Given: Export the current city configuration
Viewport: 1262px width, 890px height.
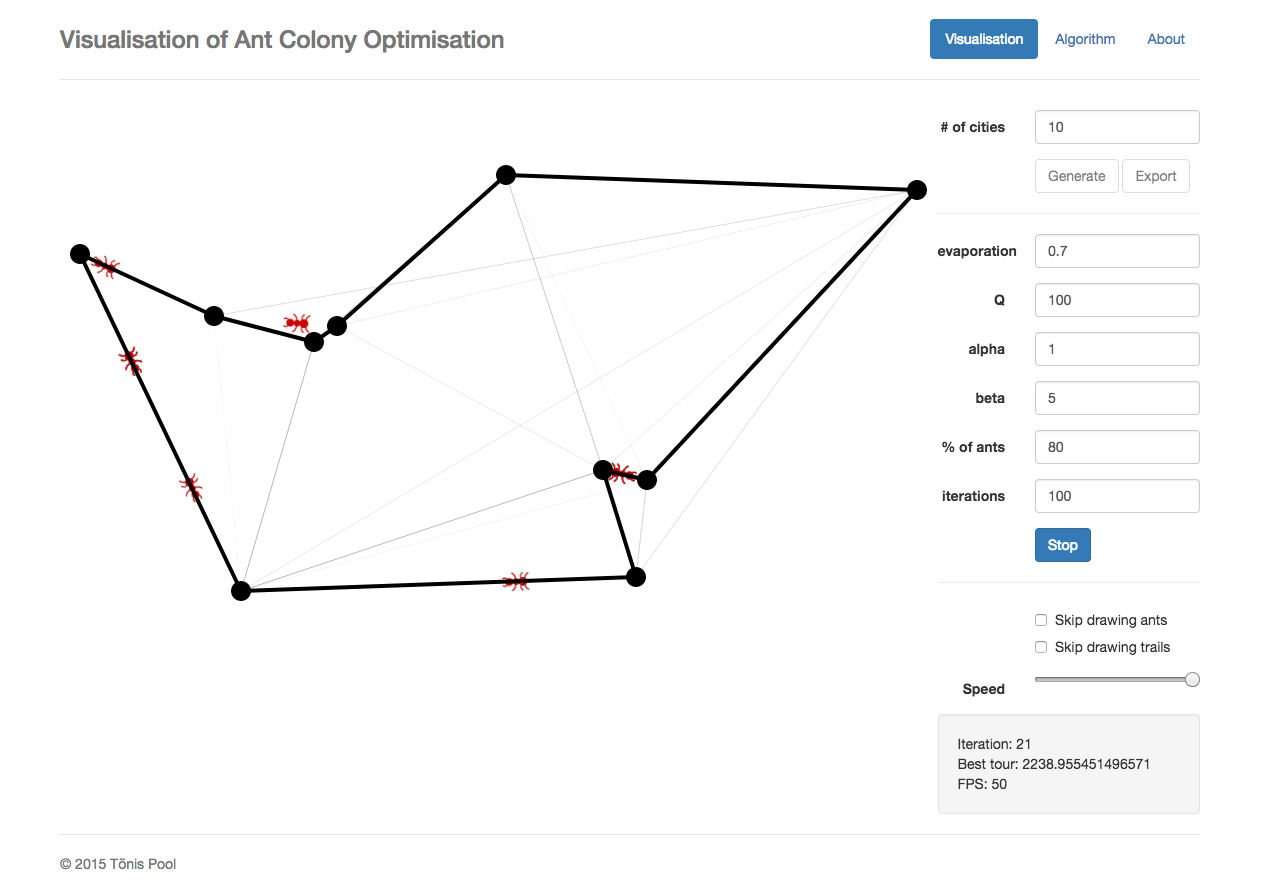Looking at the screenshot, I should click(x=1155, y=175).
